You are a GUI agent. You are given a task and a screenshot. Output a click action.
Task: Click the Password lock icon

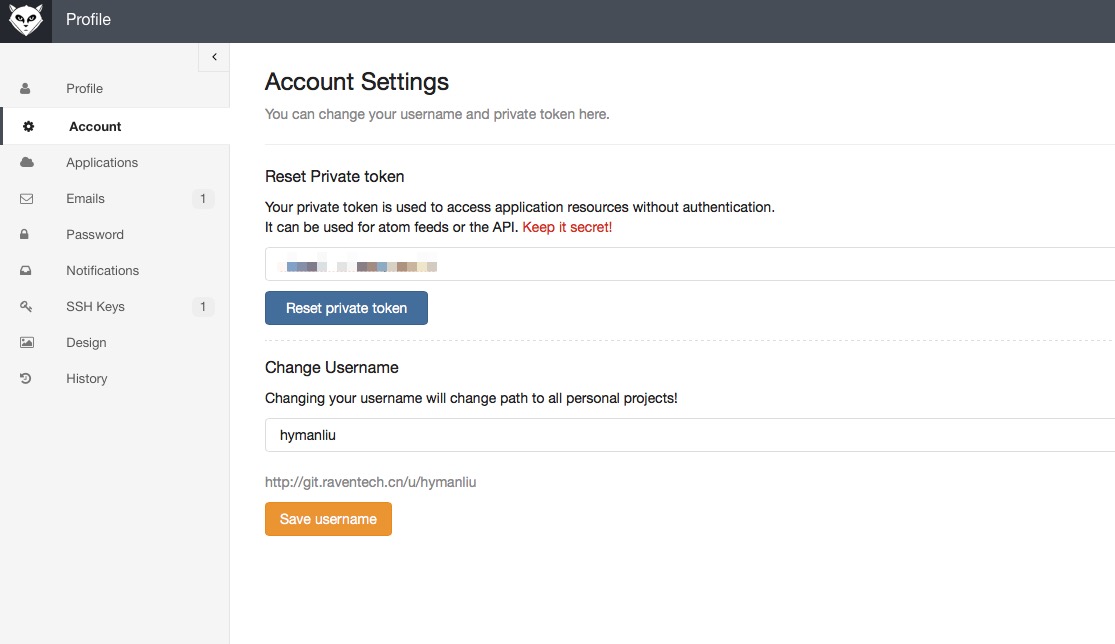26,235
